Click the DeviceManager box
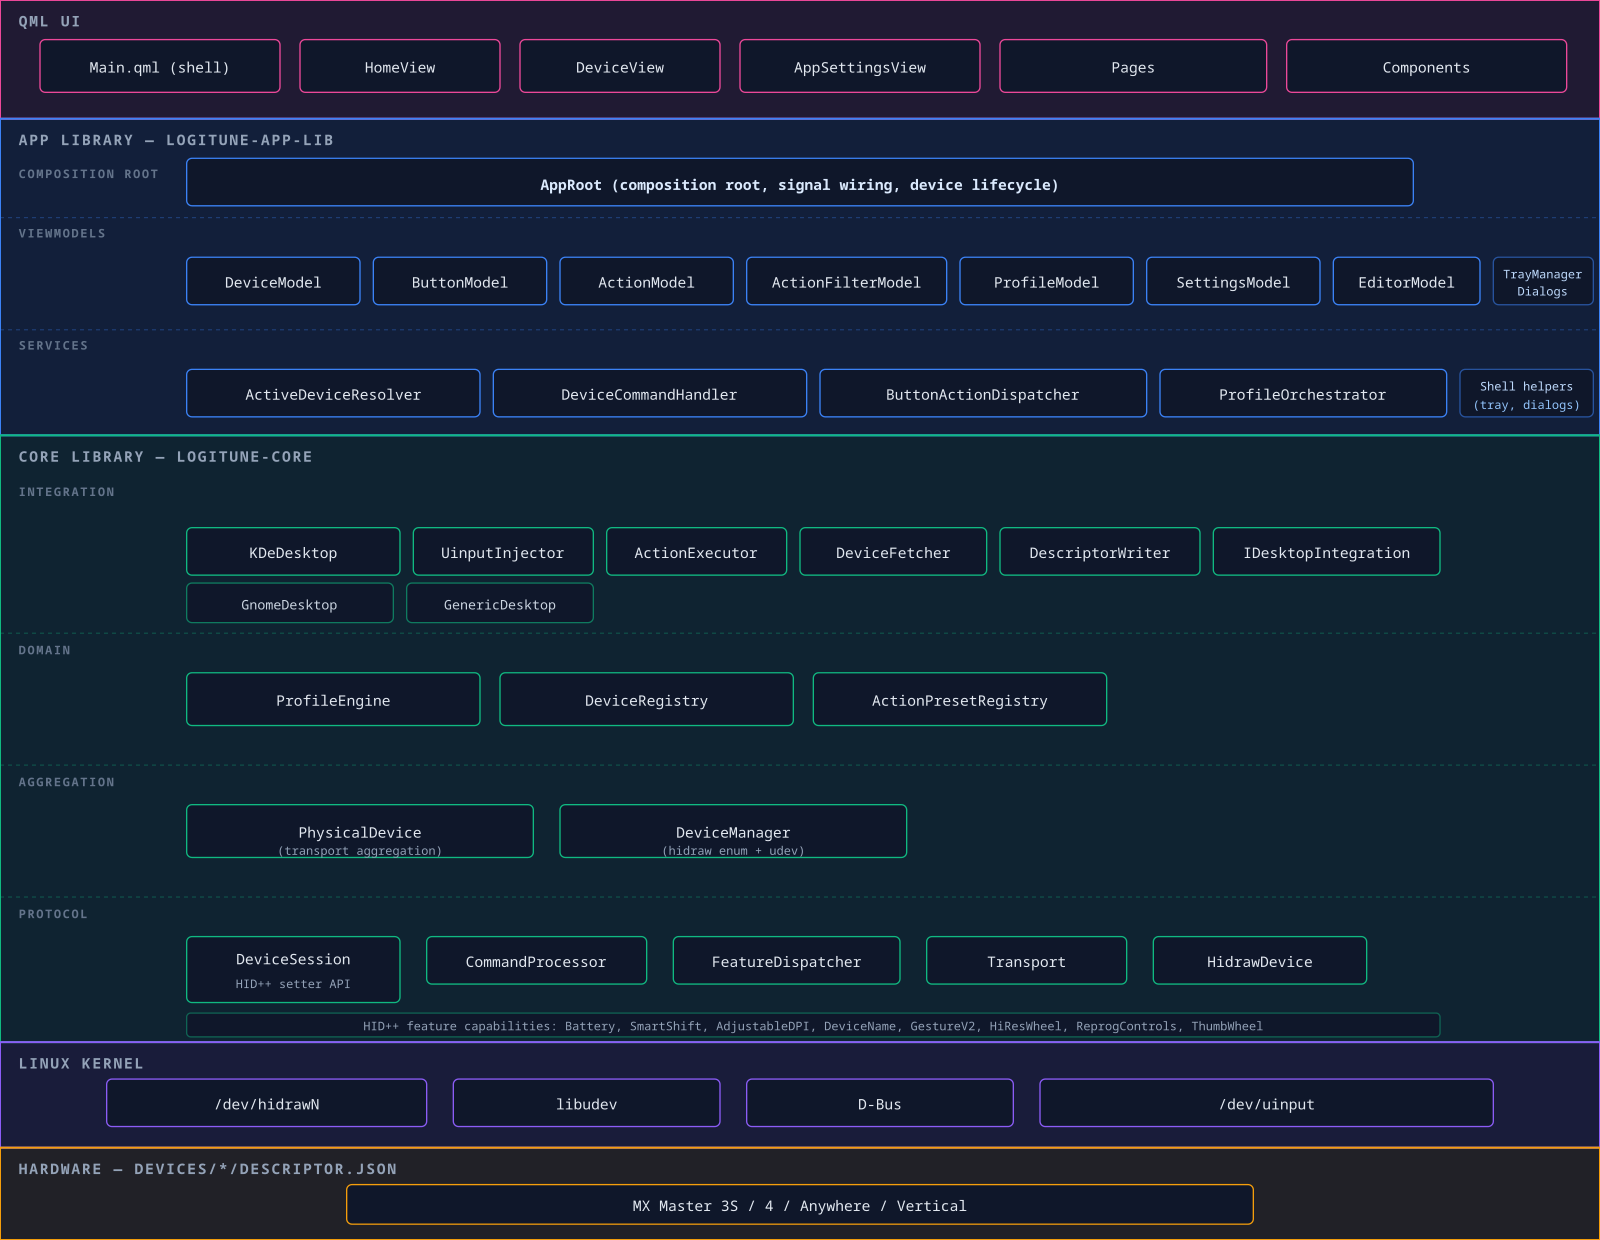The height and width of the screenshot is (1240, 1600). [733, 832]
